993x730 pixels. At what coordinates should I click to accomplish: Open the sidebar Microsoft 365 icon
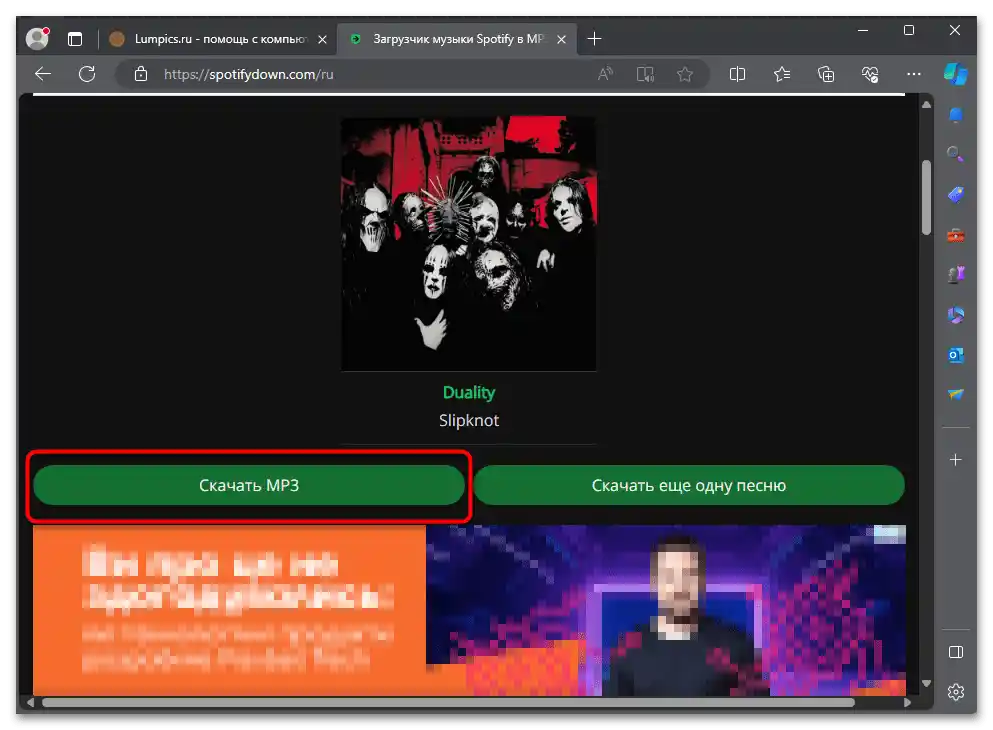click(956, 315)
